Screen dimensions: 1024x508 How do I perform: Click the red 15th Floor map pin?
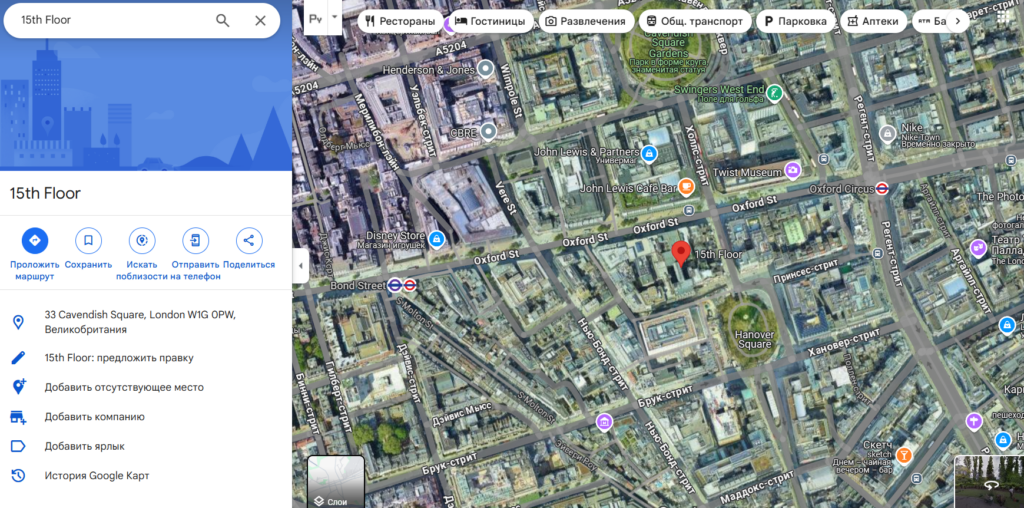click(x=681, y=254)
